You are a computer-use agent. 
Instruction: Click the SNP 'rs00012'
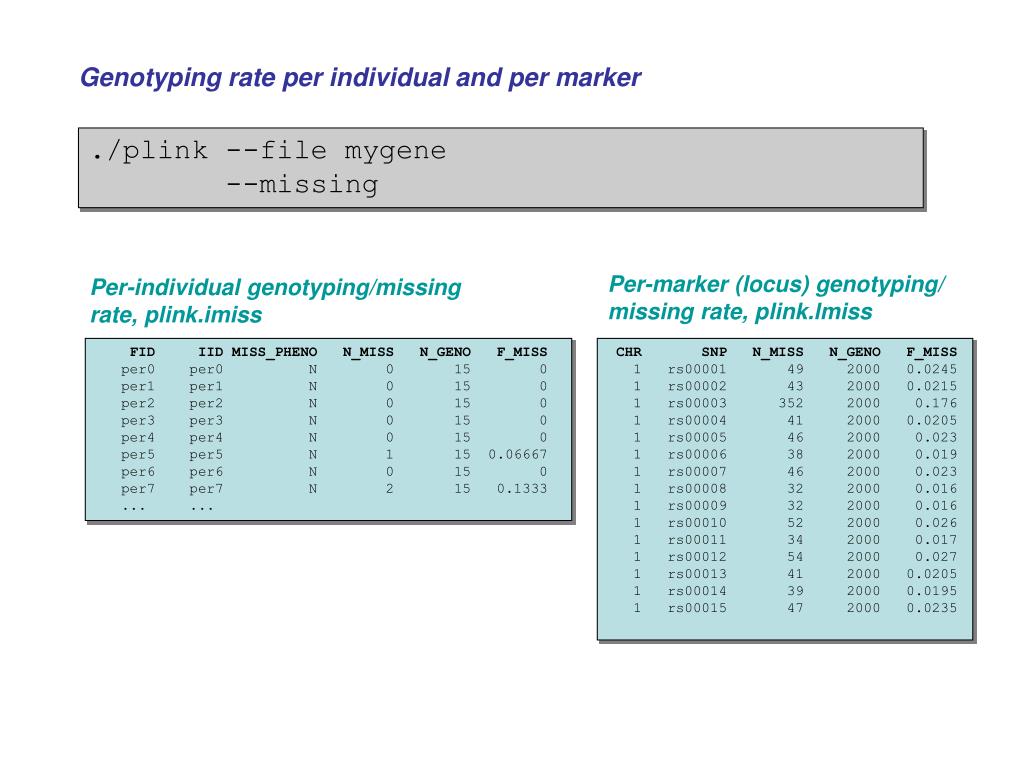point(697,557)
